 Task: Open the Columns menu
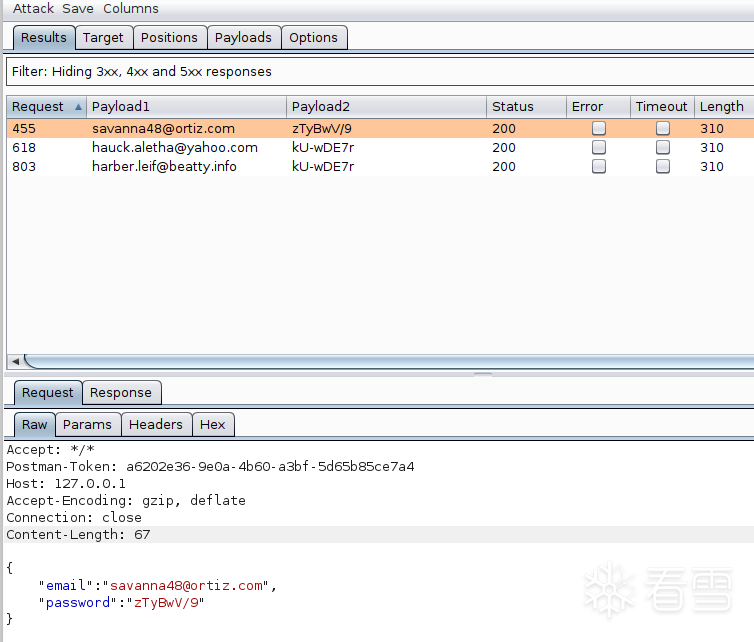131,8
